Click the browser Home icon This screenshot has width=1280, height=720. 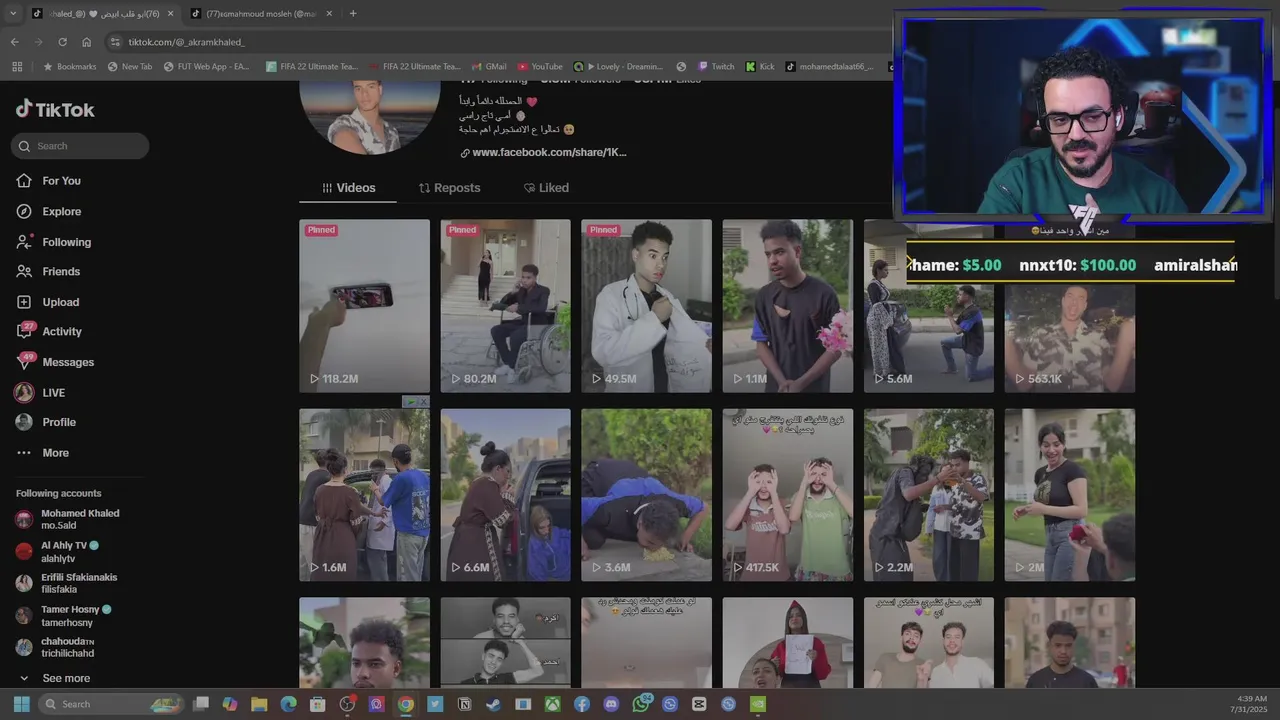87,42
